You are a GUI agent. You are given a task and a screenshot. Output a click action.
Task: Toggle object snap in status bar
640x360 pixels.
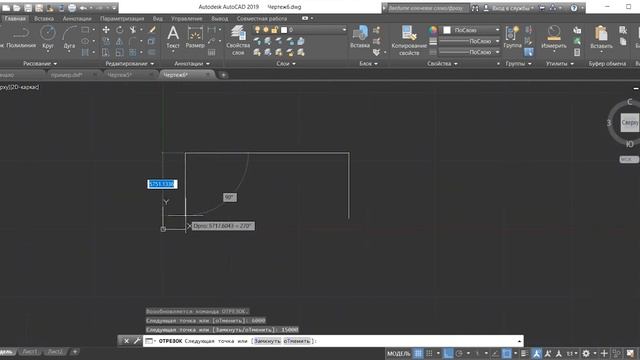click(x=507, y=353)
